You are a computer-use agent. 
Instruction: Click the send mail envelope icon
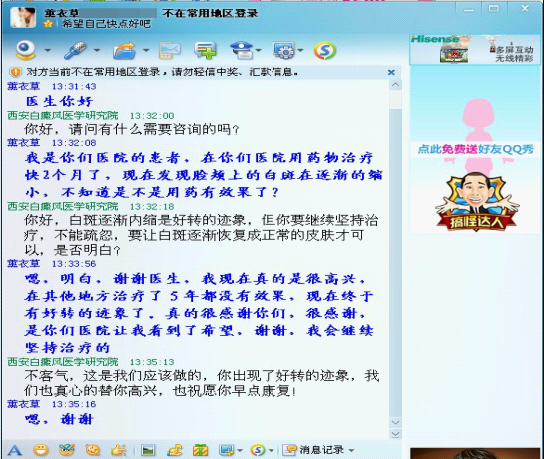tap(170, 50)
